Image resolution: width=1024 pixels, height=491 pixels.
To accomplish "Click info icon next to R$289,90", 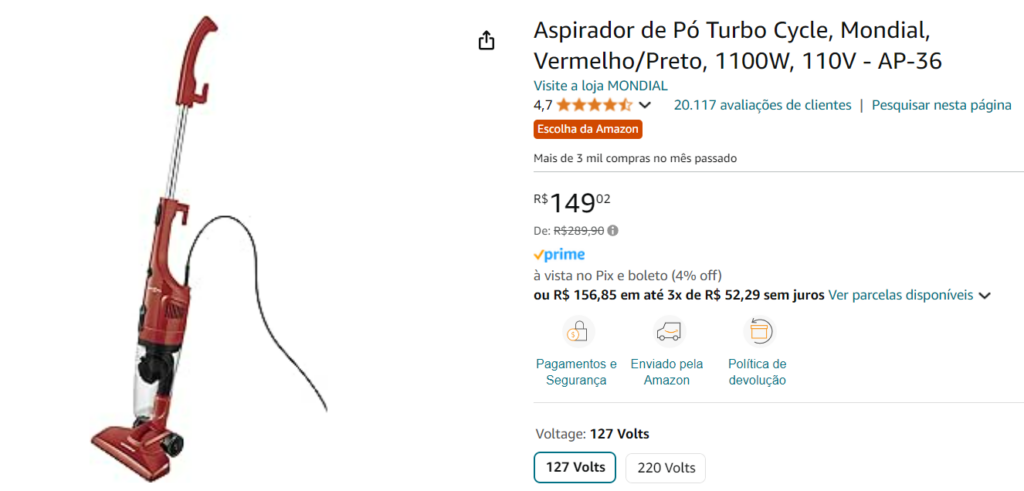I will [613, 230].
